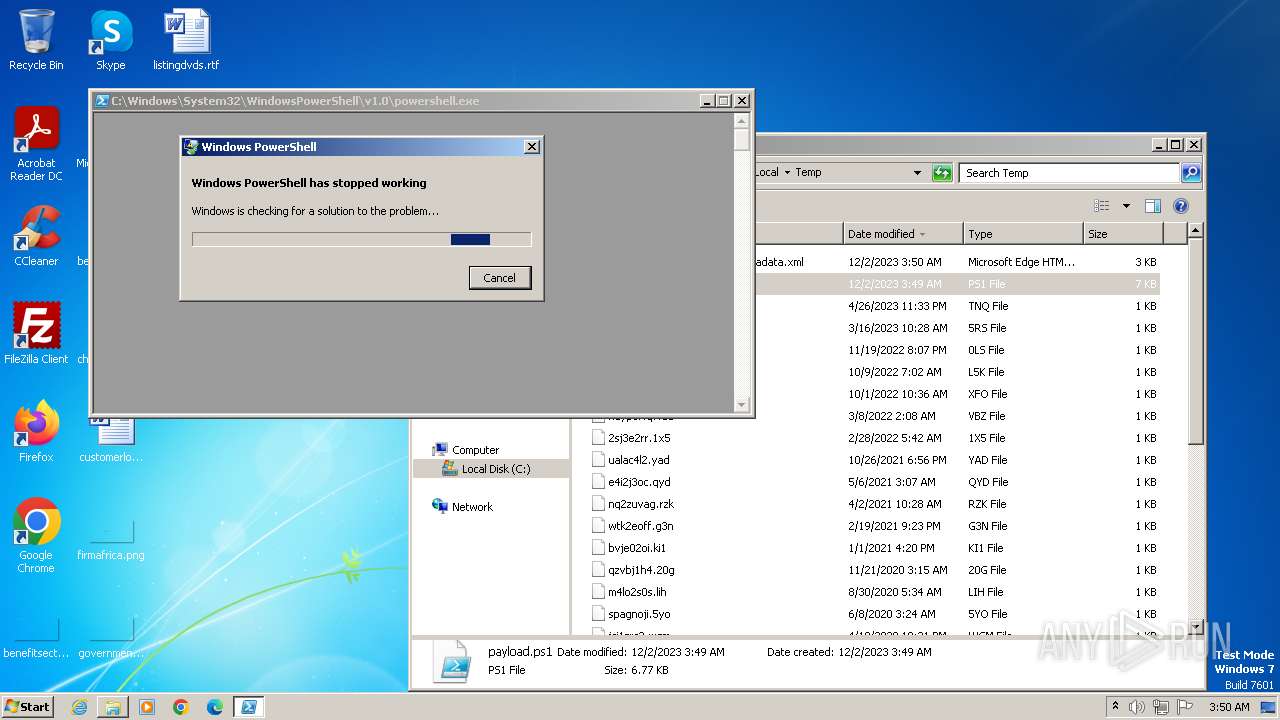Click the TNQ File type cell
The width and height of the screenshot is (1280, 720).
[x=988, y=306]
